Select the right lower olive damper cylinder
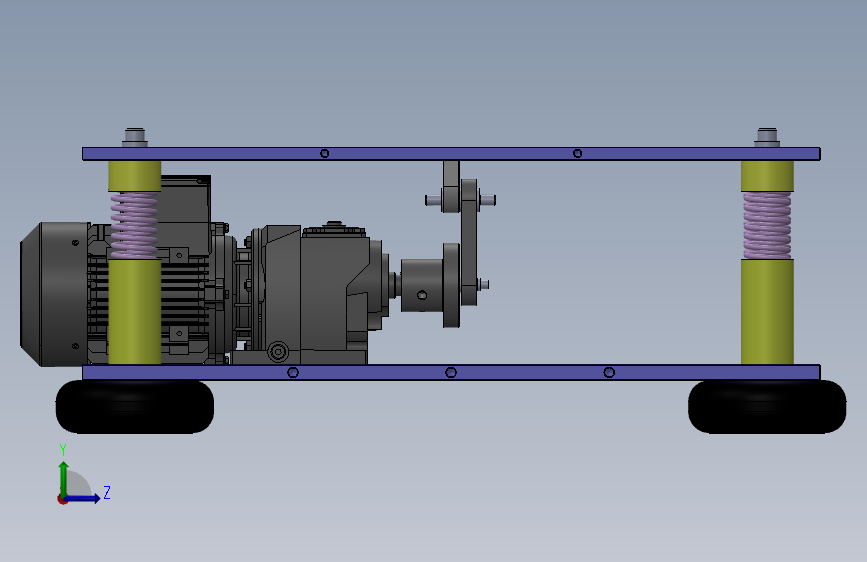The height and width of the screenshot is (562, 867). [x=767, y=312]
